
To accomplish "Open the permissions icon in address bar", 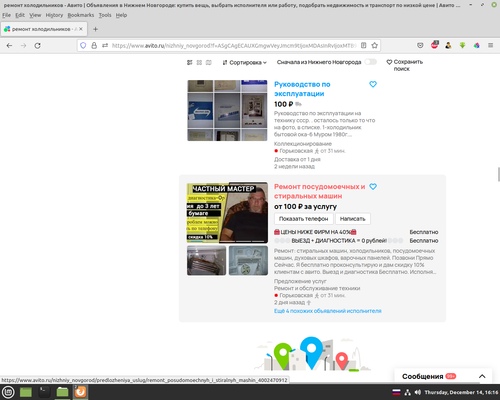I will tap(105, 46).
